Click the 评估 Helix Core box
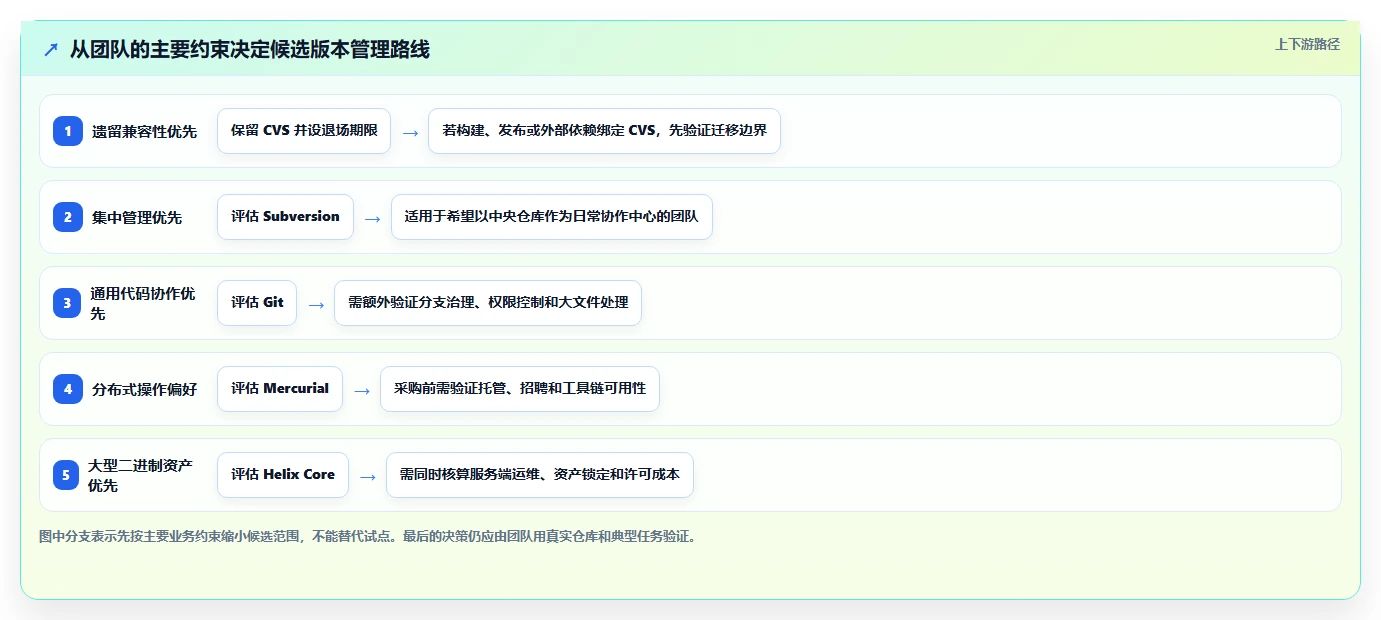This screenshot has width=1381, height=620. 283,475
